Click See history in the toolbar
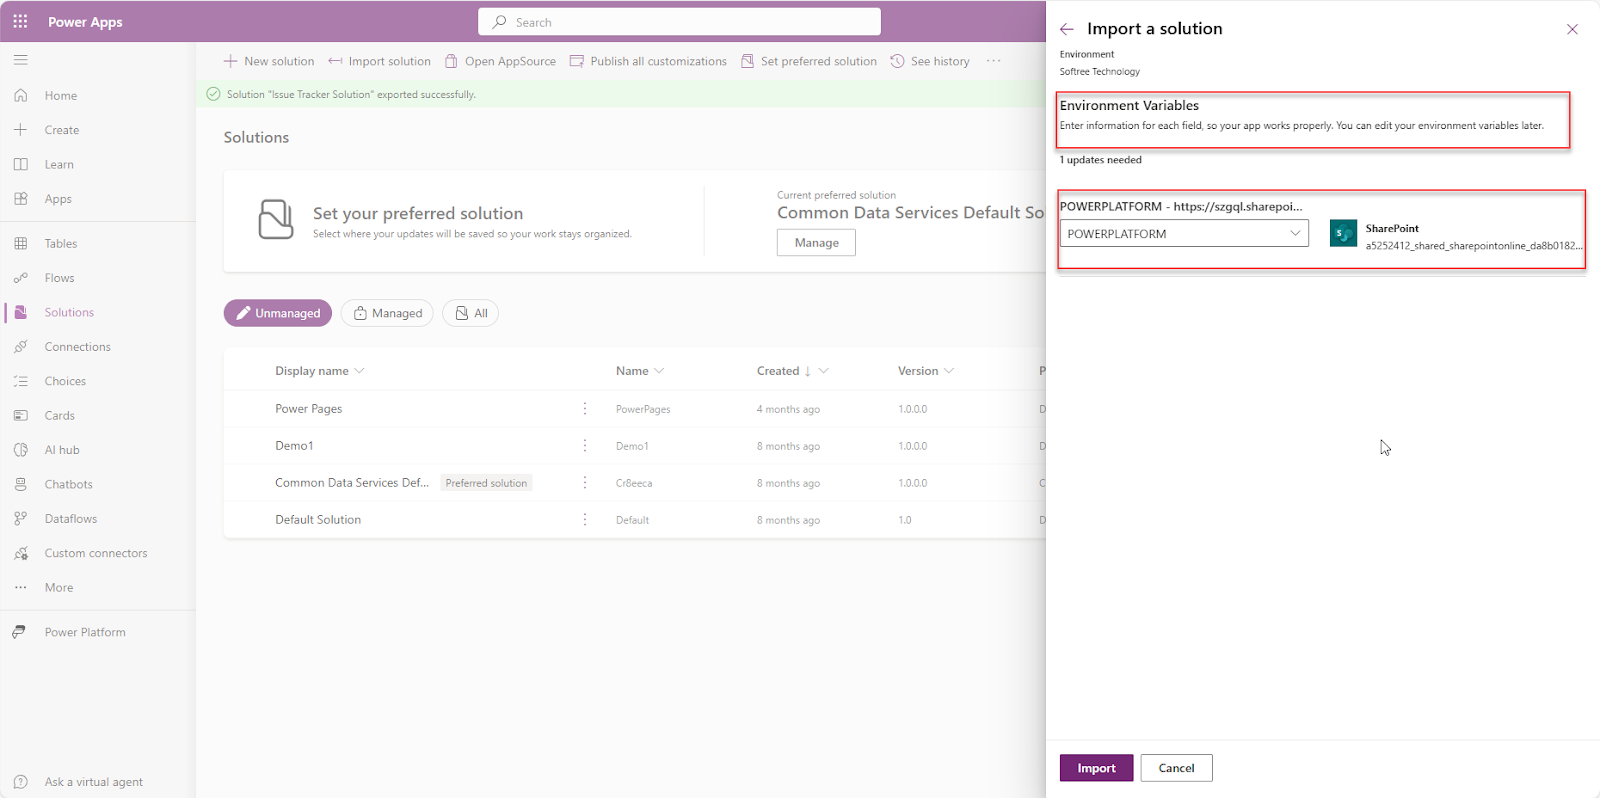 (930, 61)
